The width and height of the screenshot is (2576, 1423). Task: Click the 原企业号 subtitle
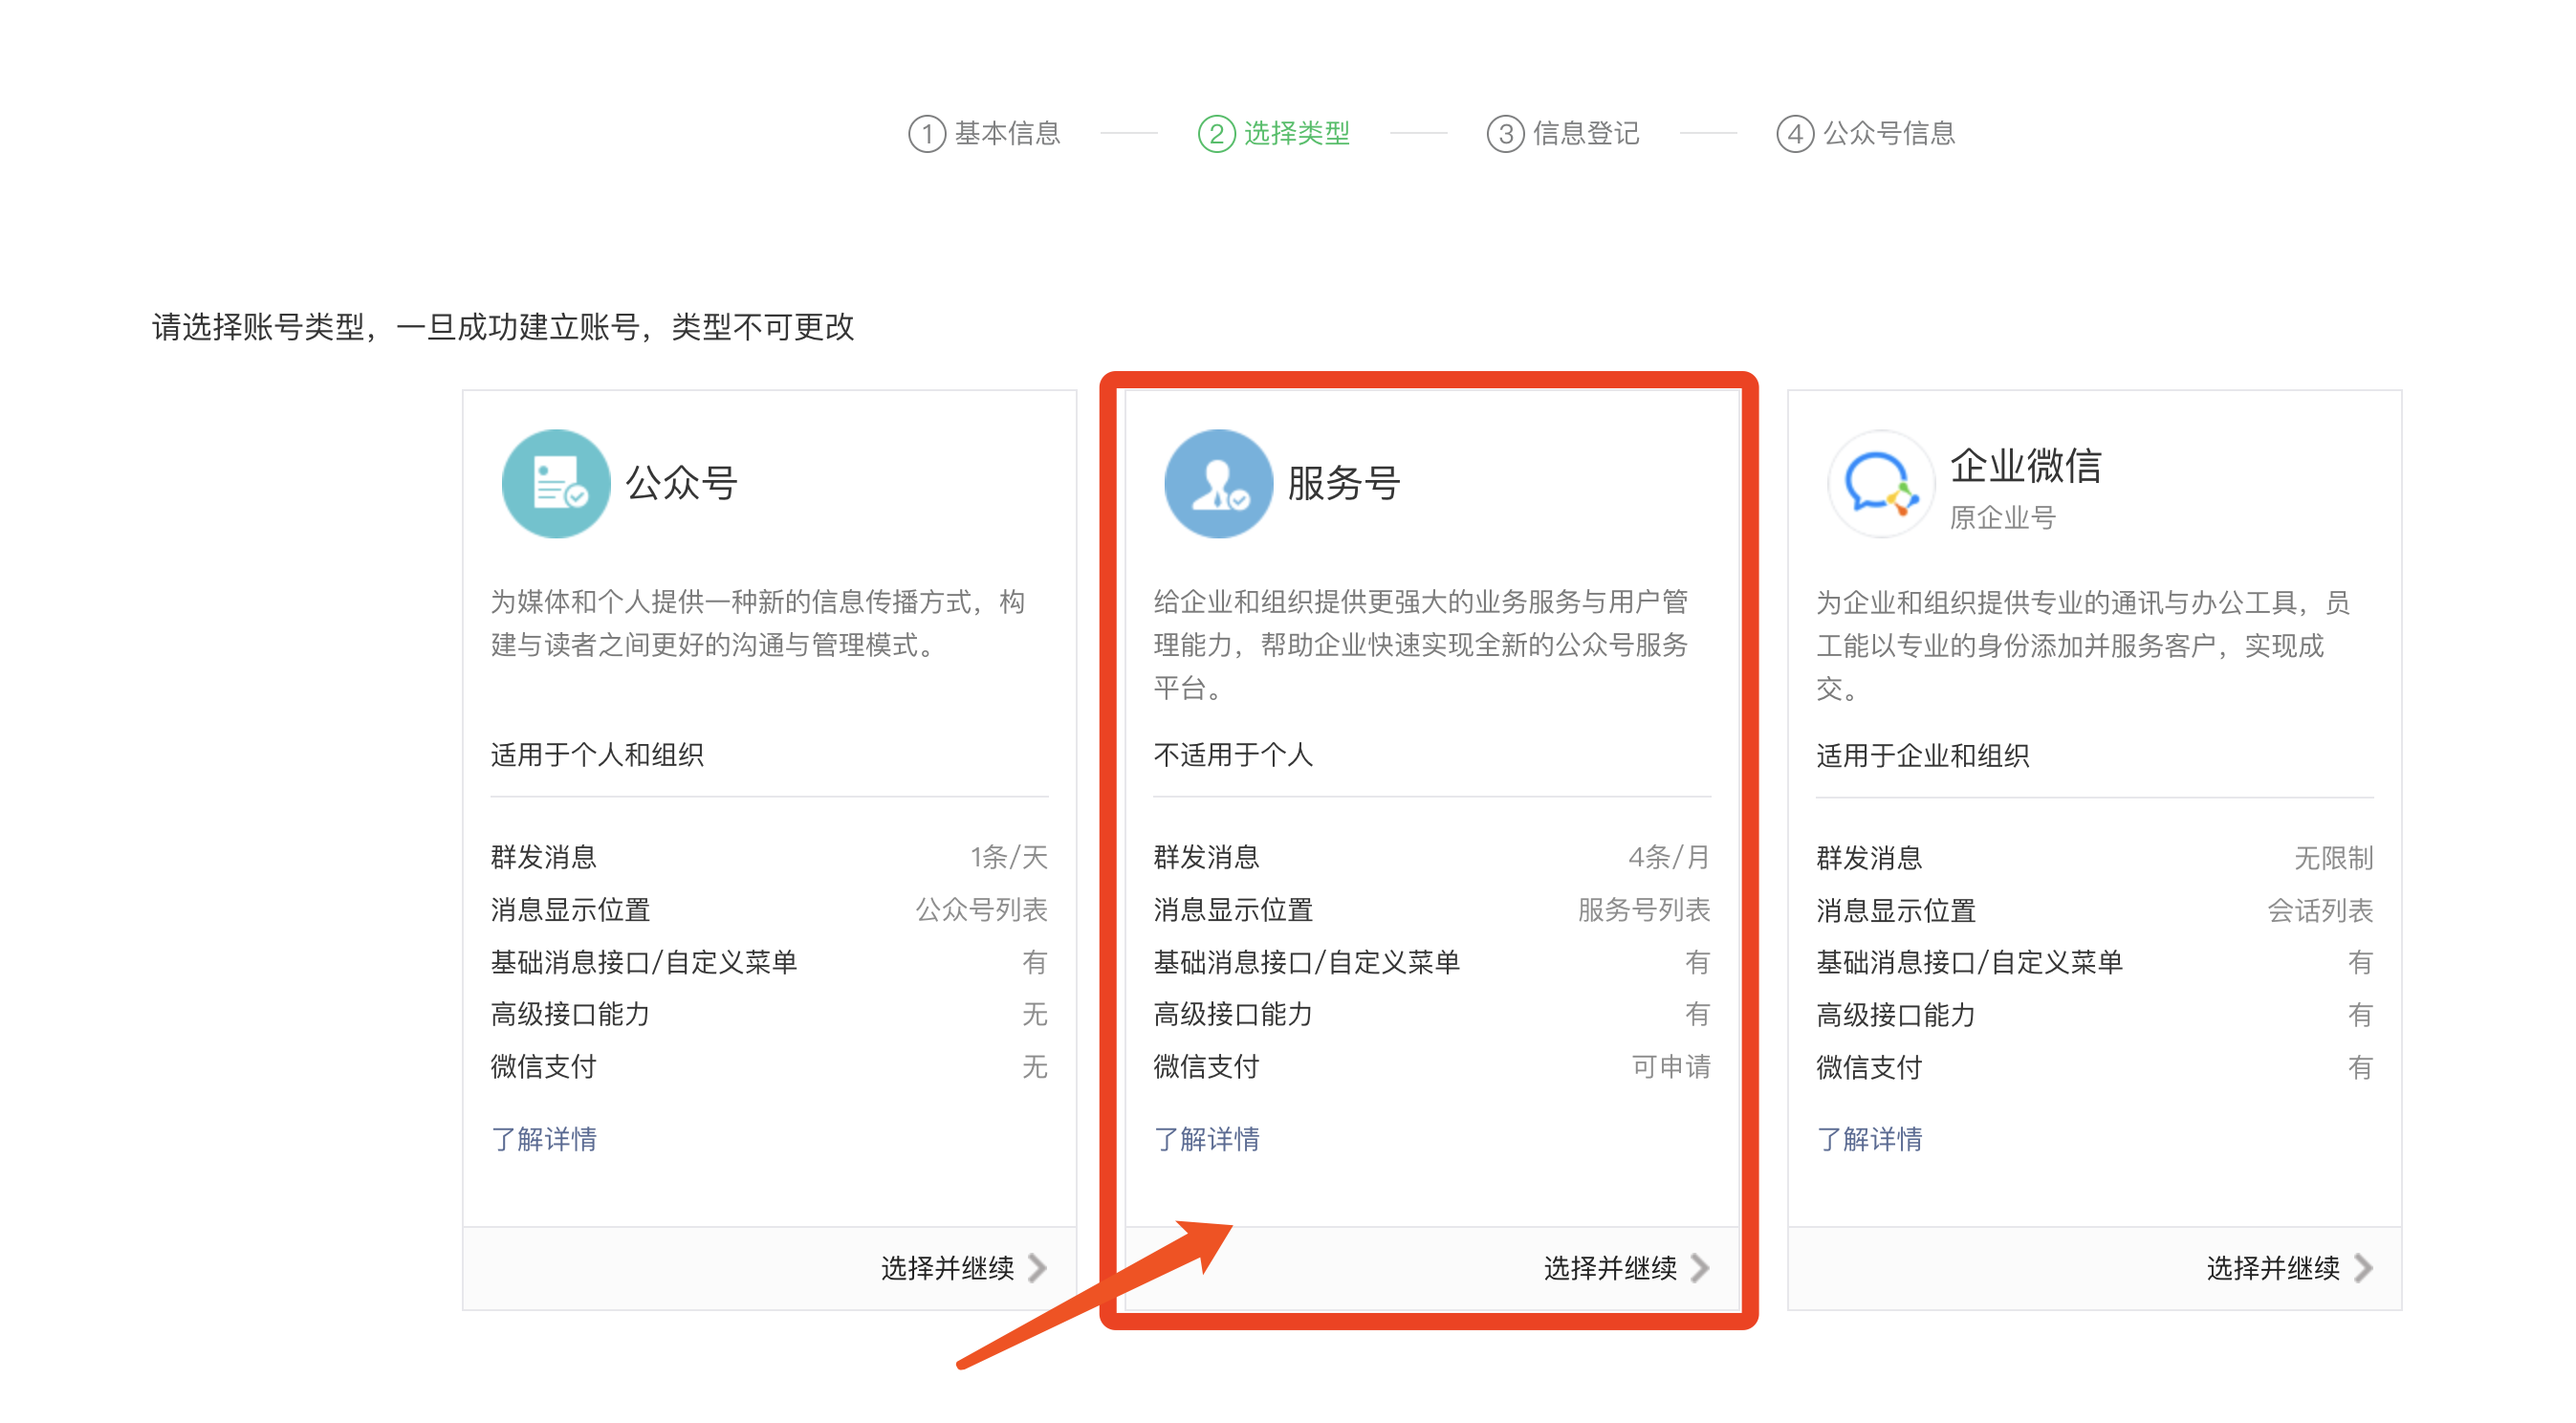coord(2003,518)
